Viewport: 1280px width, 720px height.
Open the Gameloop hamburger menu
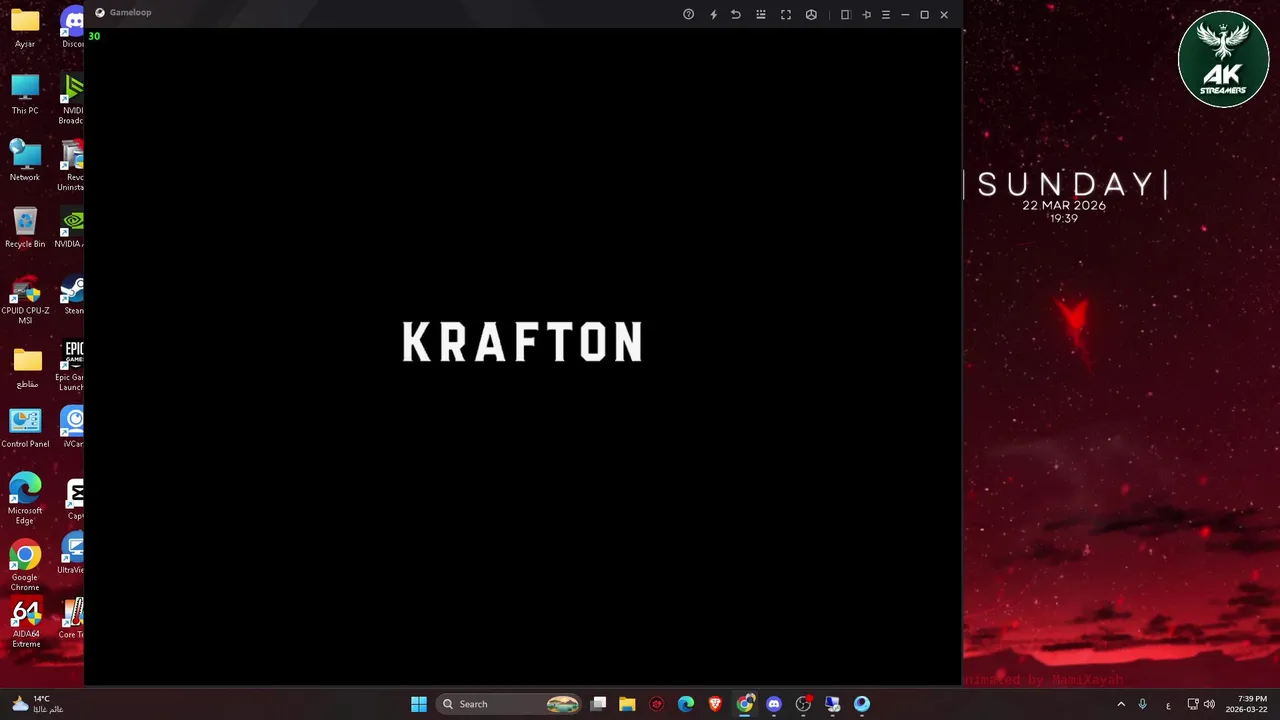tap(885, 14)
